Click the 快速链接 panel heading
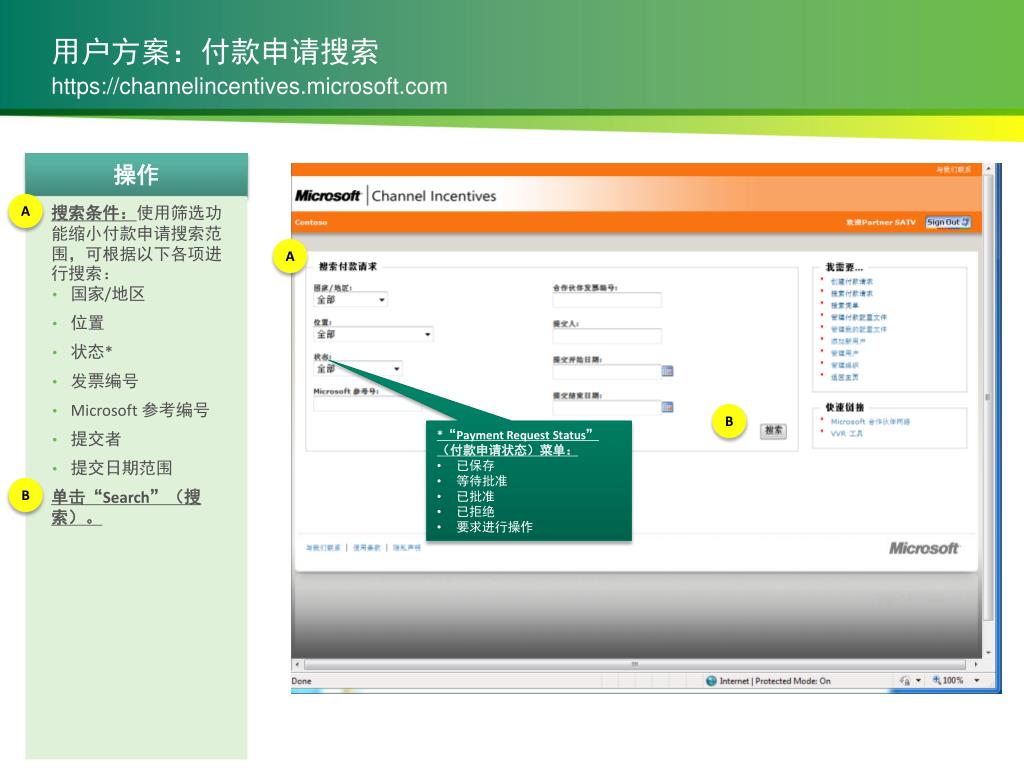 click(x=844, y=407)
